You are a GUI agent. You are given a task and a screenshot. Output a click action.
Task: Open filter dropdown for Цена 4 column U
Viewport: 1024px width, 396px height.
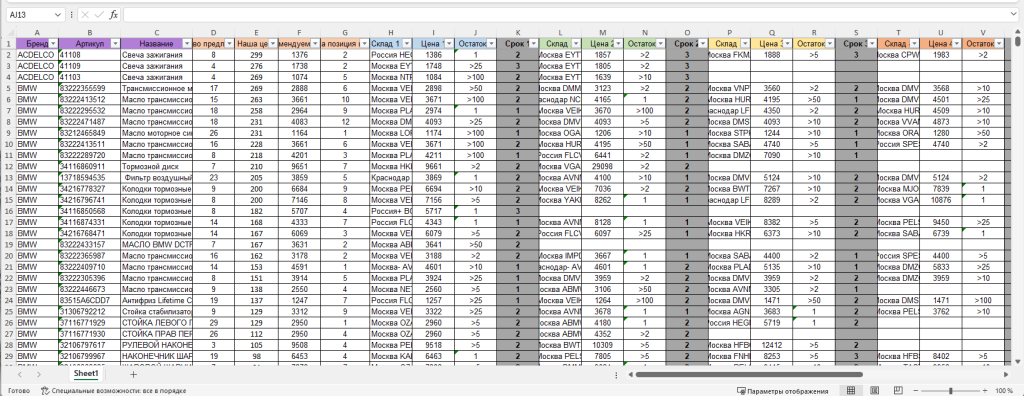(956, 43)
